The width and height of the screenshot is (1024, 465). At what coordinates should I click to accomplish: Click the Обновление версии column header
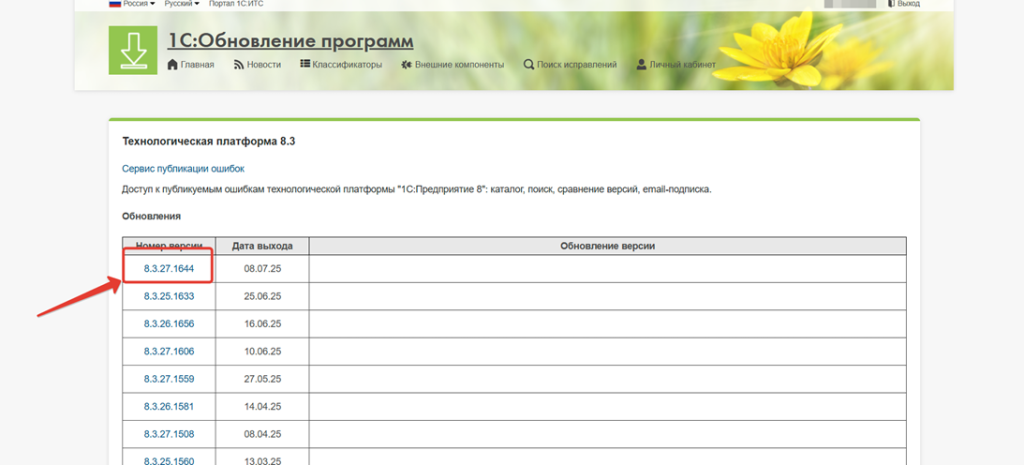(607, 246)
